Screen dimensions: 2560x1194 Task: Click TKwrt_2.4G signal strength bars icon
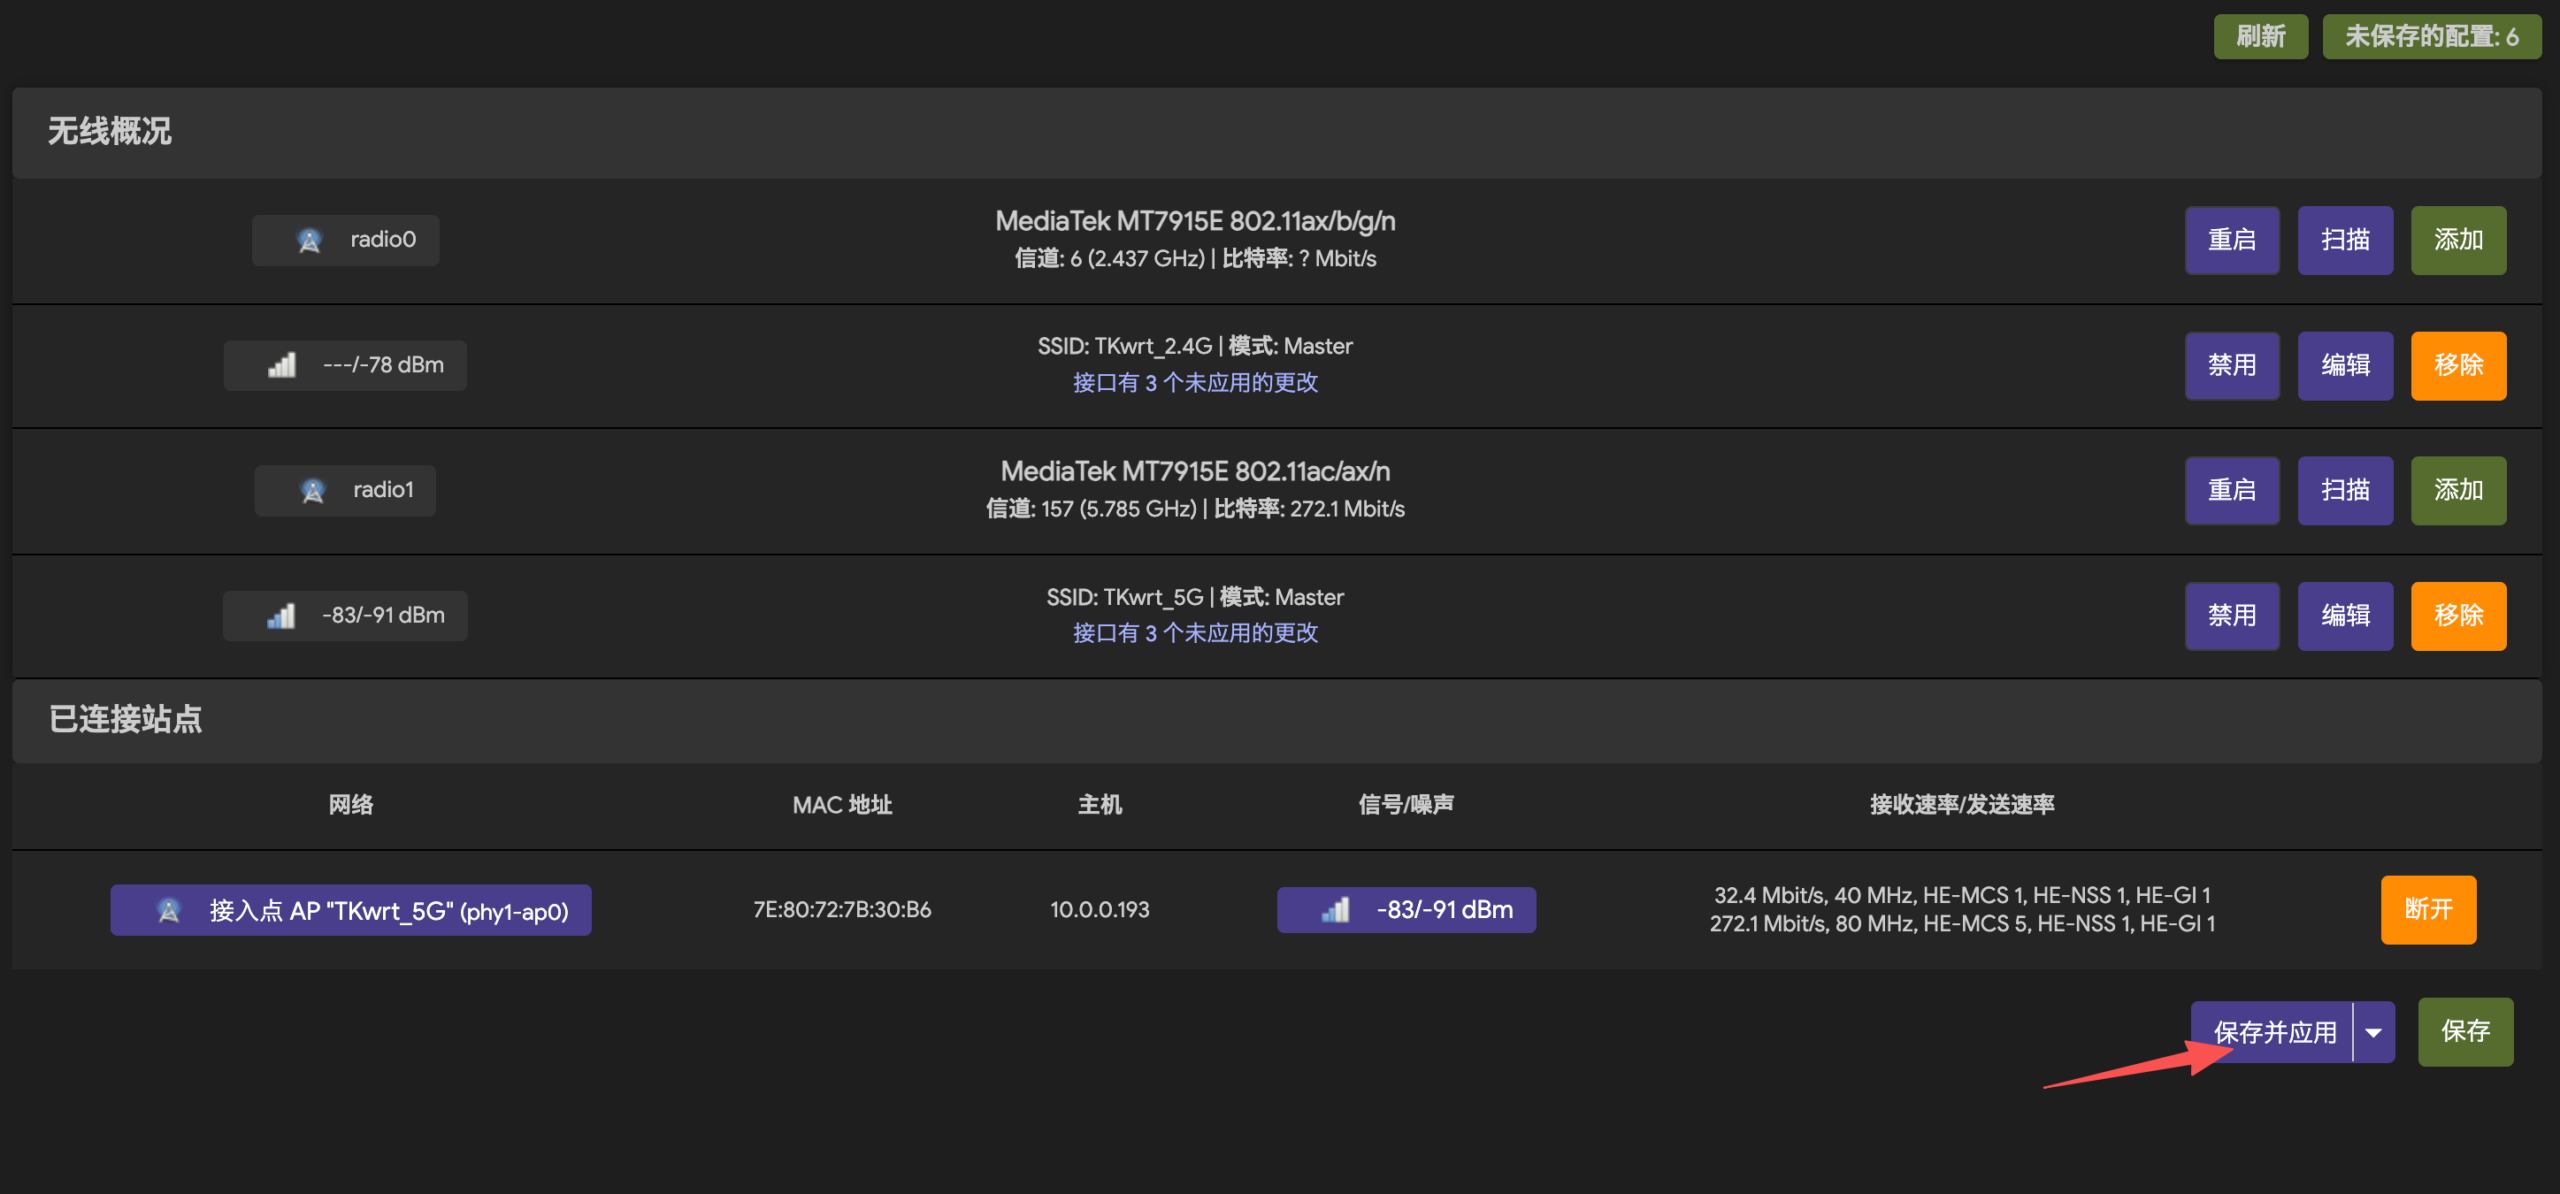tap(282, 365)
